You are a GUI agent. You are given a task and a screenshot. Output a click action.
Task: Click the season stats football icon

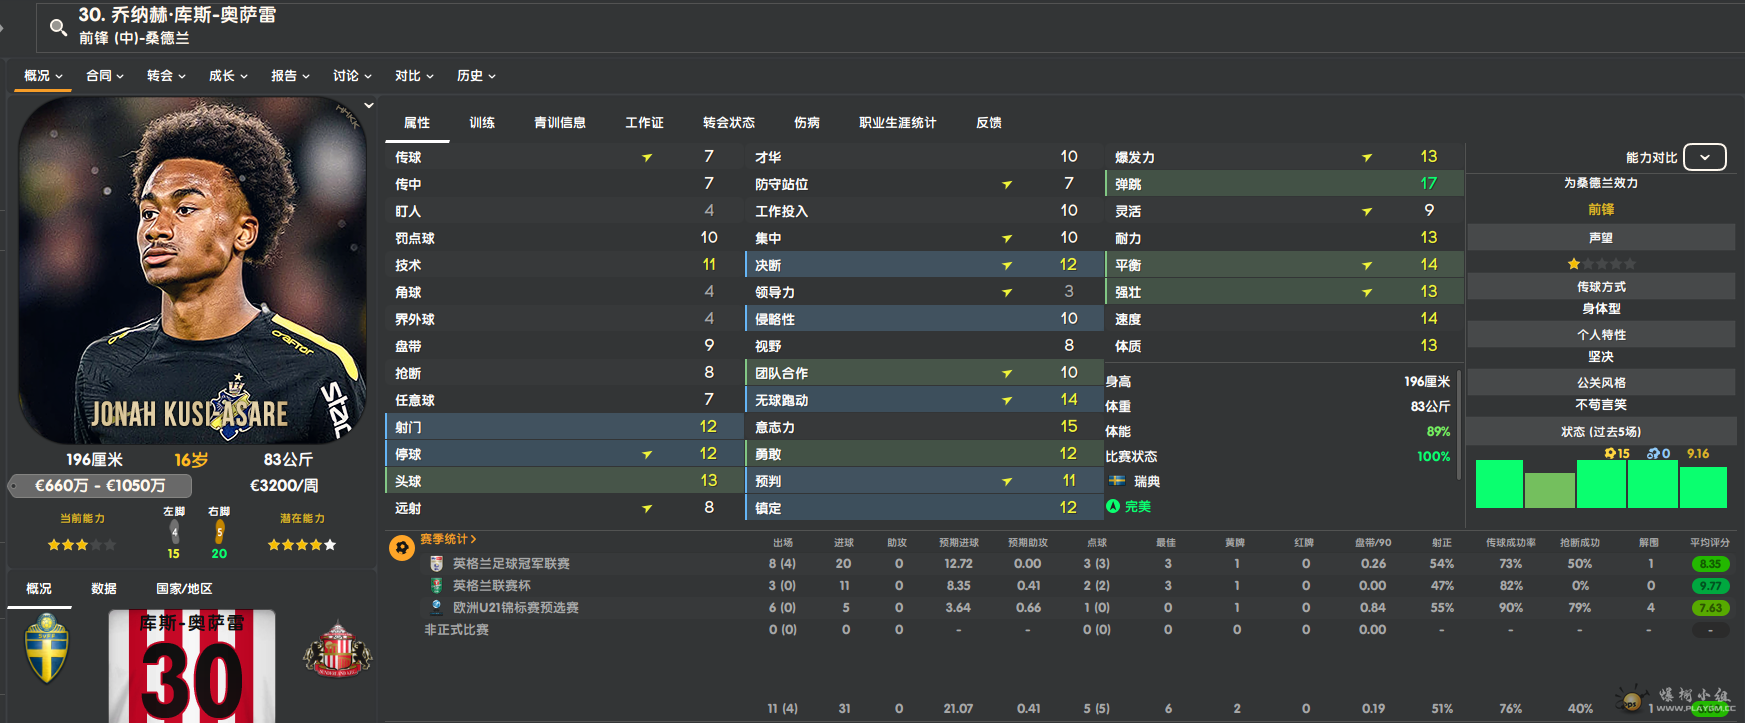click(x=402, y=547)
